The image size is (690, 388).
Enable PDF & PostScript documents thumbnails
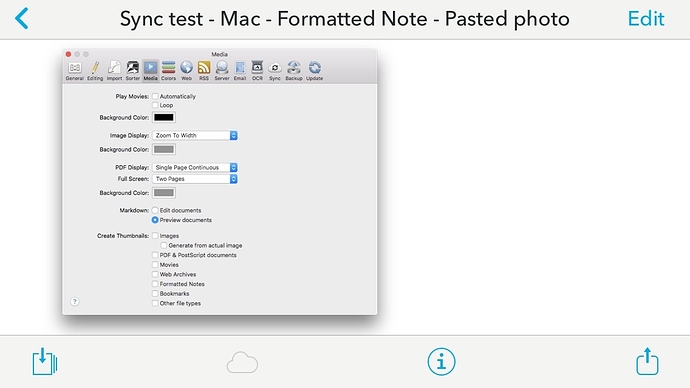point(155,255)
